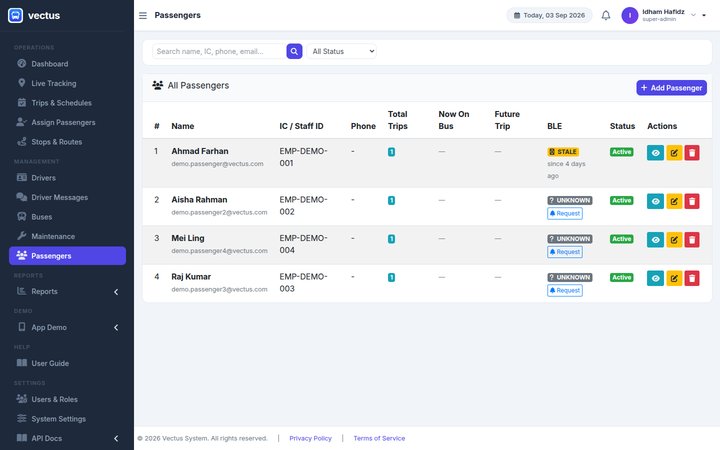View Raj Kumar details with eye icon
720x450 pixels.
tap(655, 278)
